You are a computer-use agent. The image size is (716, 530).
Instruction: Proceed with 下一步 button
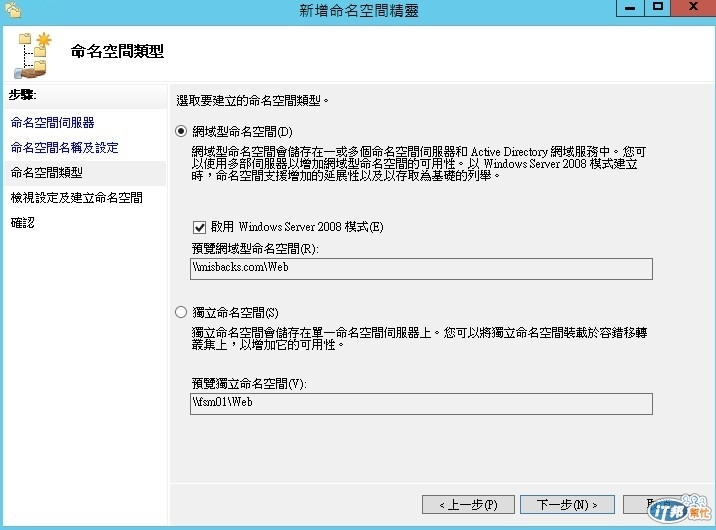(x=567, y=504)
